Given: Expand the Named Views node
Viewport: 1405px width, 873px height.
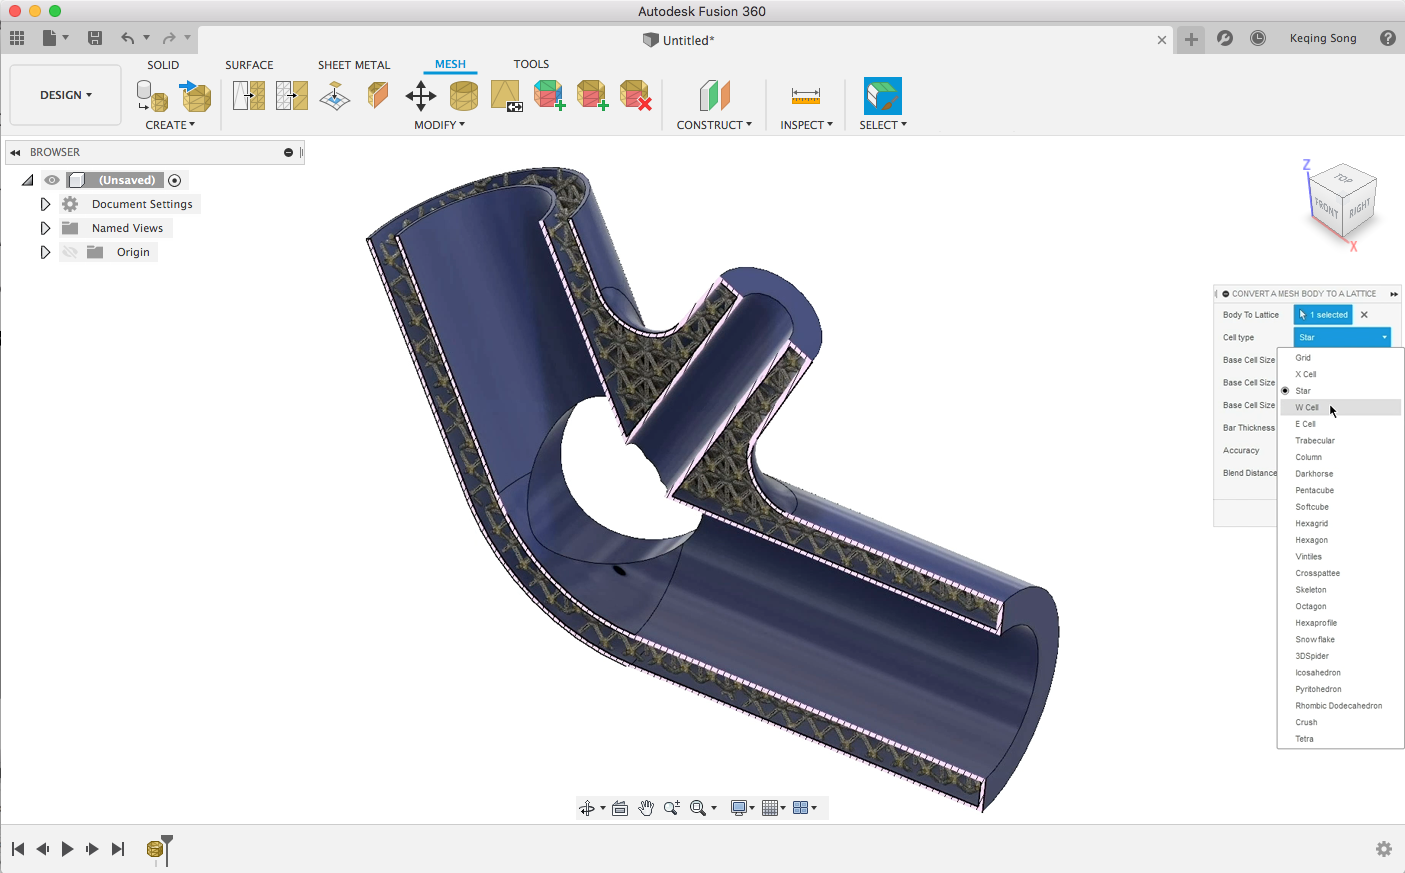Looking at the screenshot, I should click(x=45, y=228).
